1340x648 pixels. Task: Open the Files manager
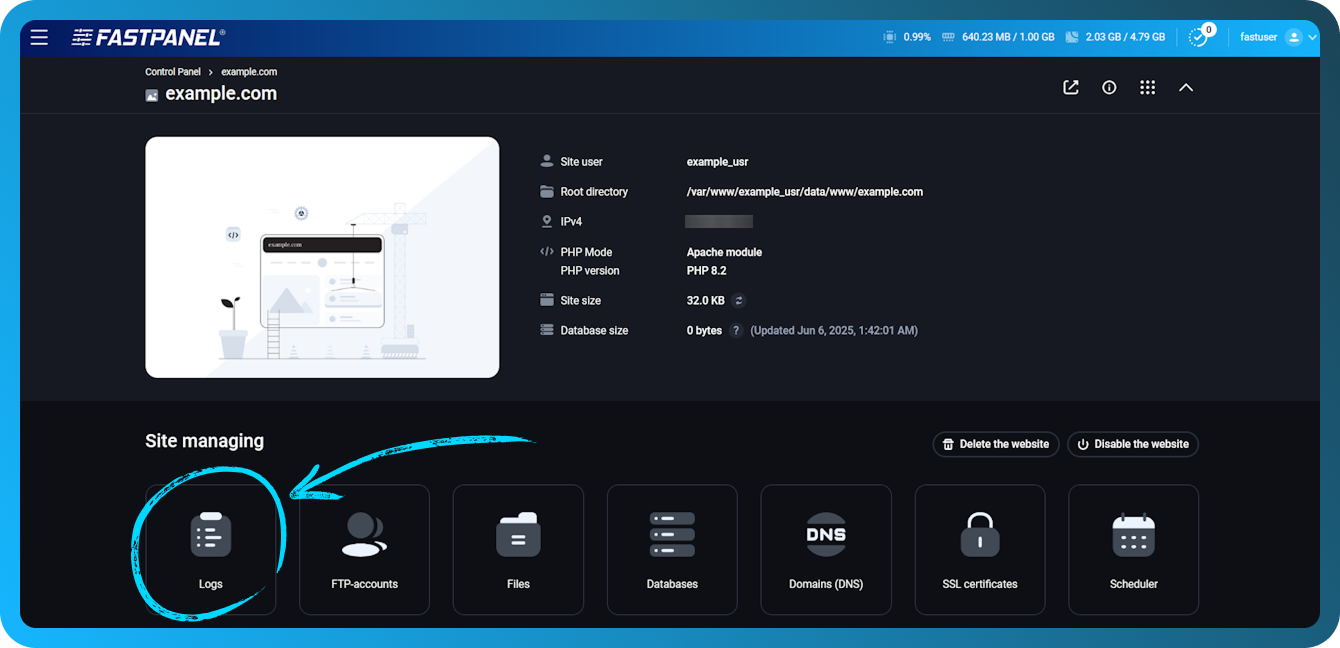(518, 549)
